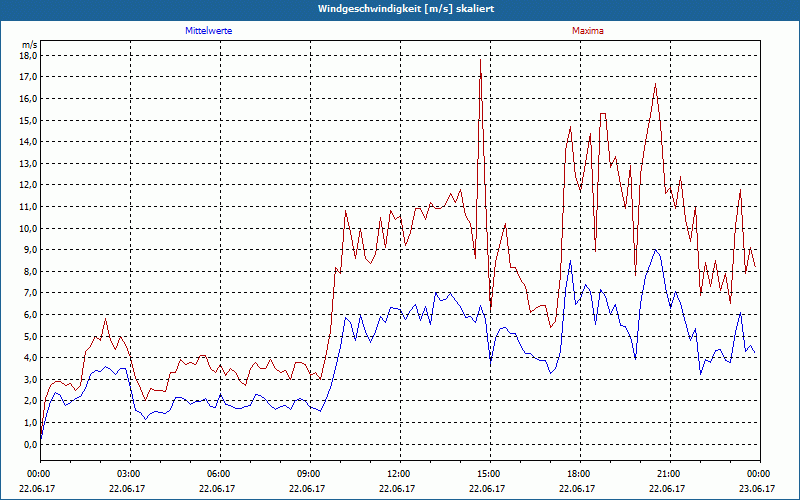Click the 11,0 y-axis value

29,206
